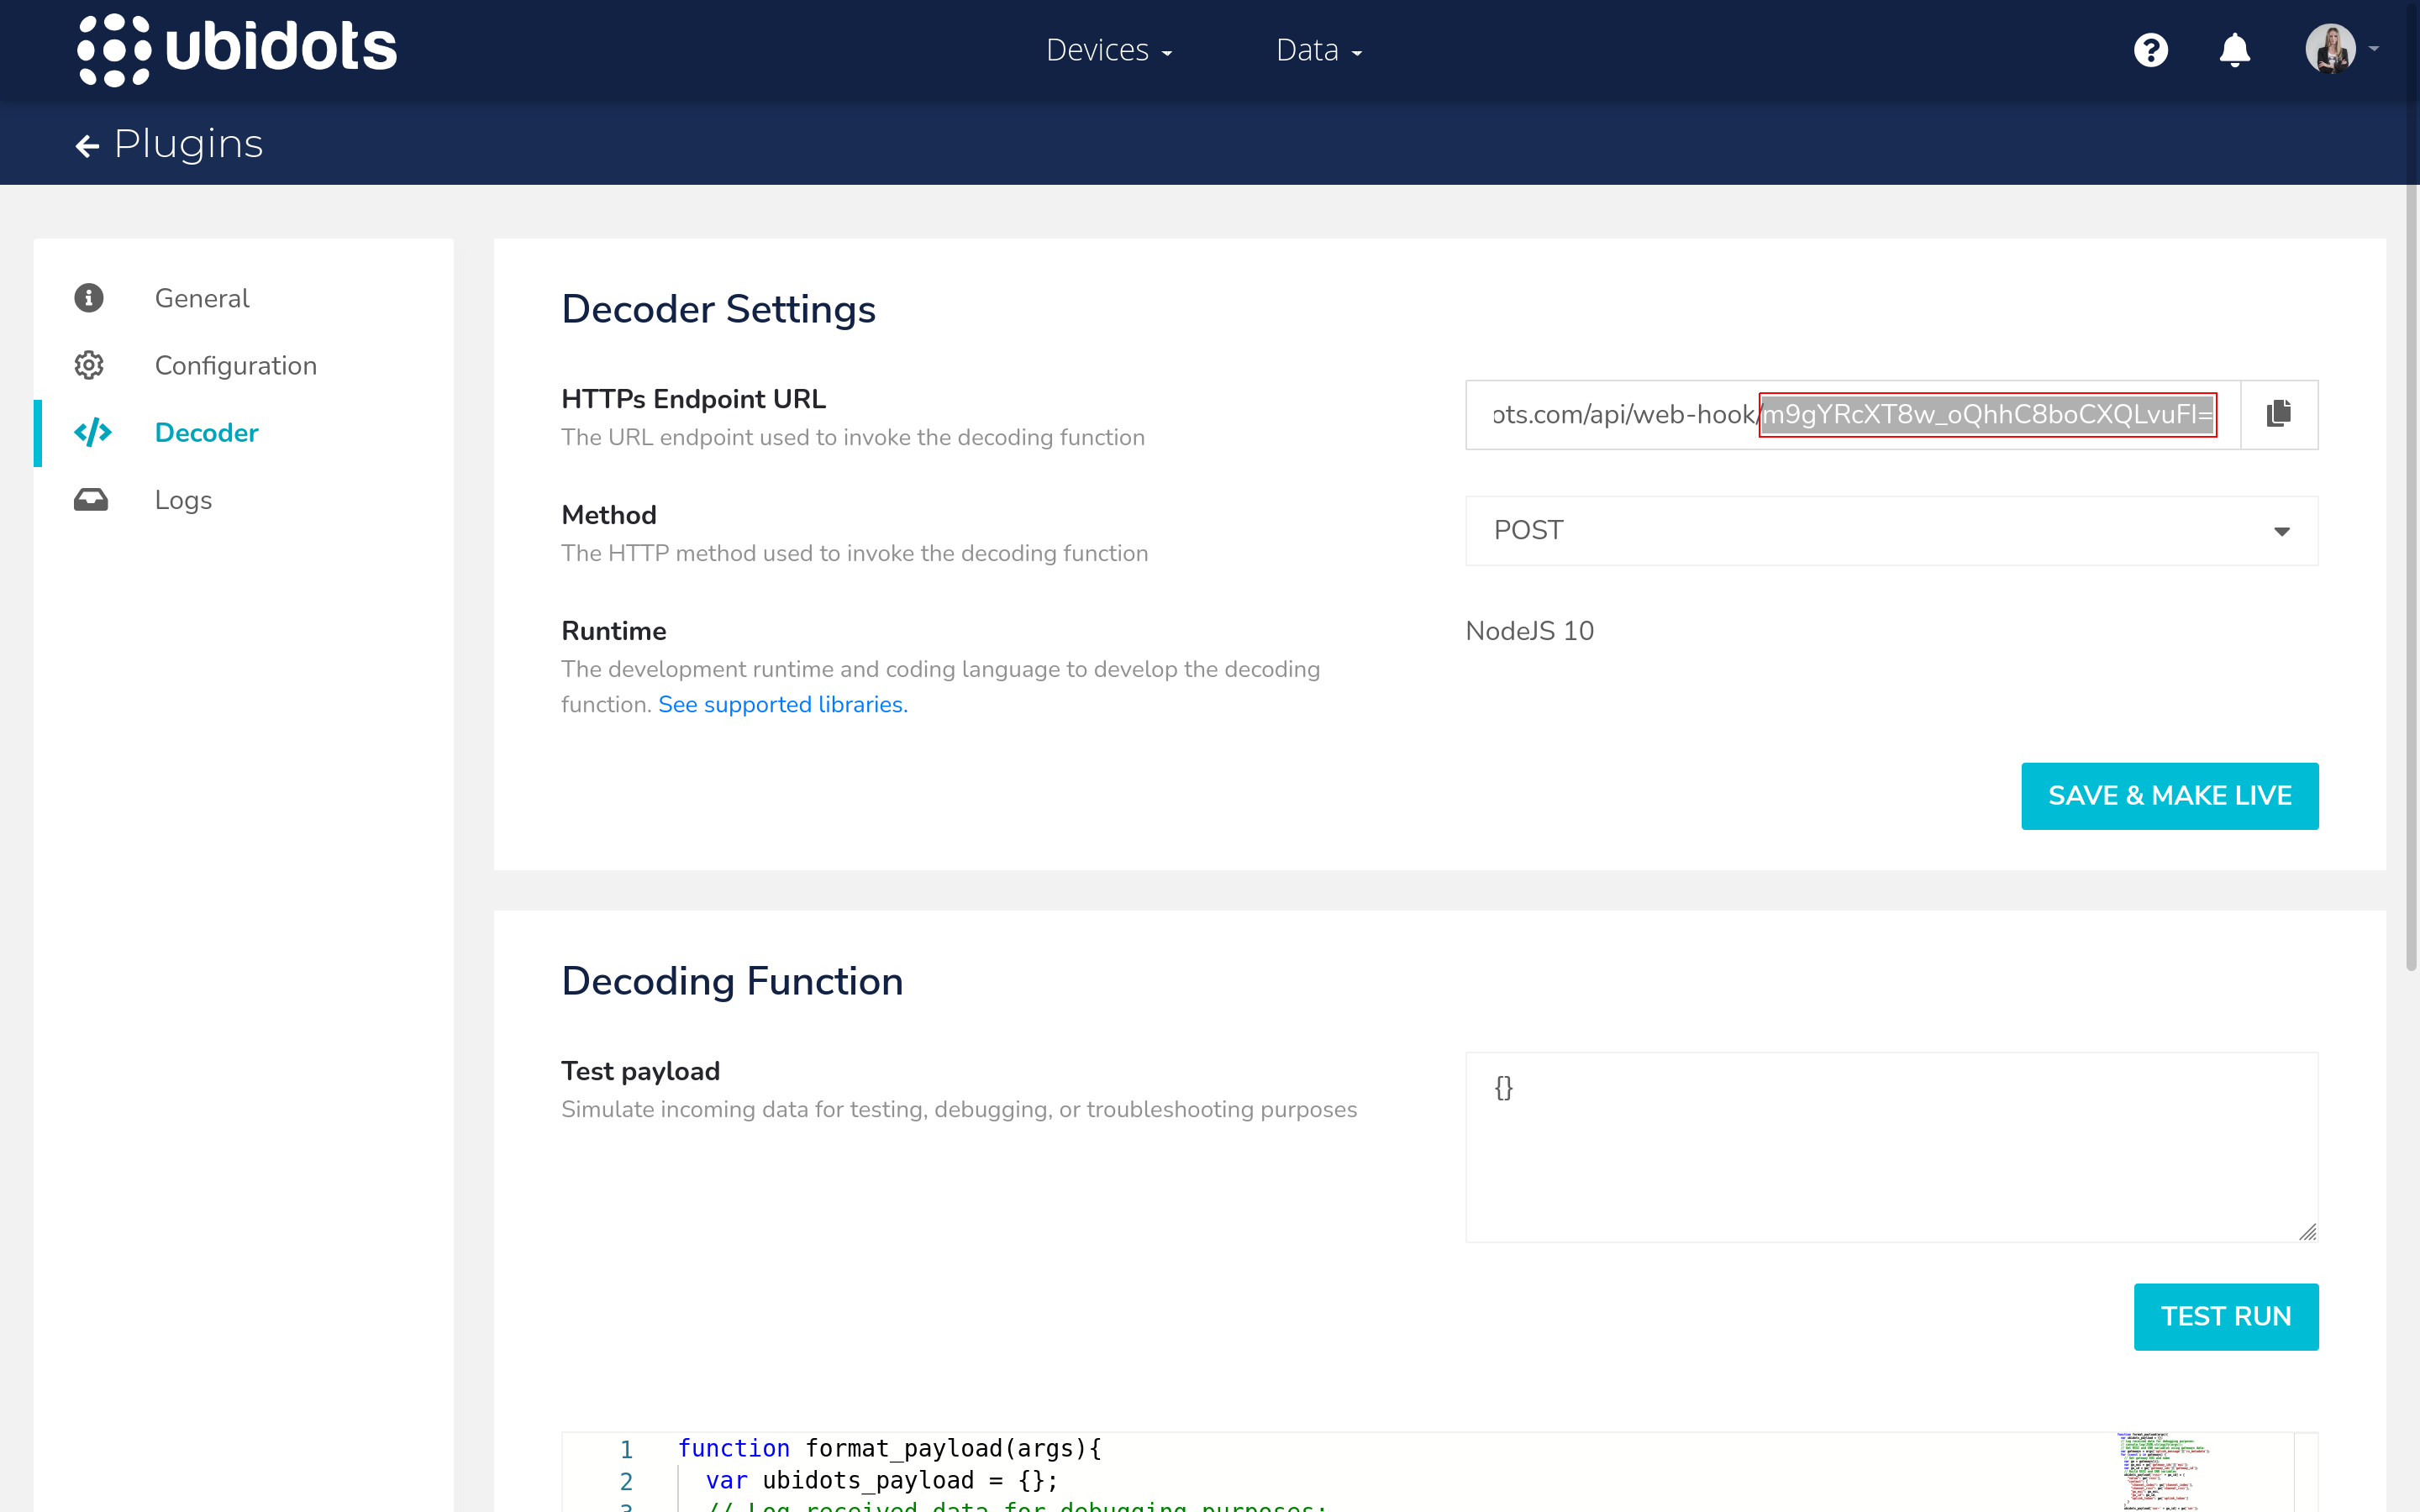
Task: Click SAVE & MAKE LIVE
Action: point(2170,795)
